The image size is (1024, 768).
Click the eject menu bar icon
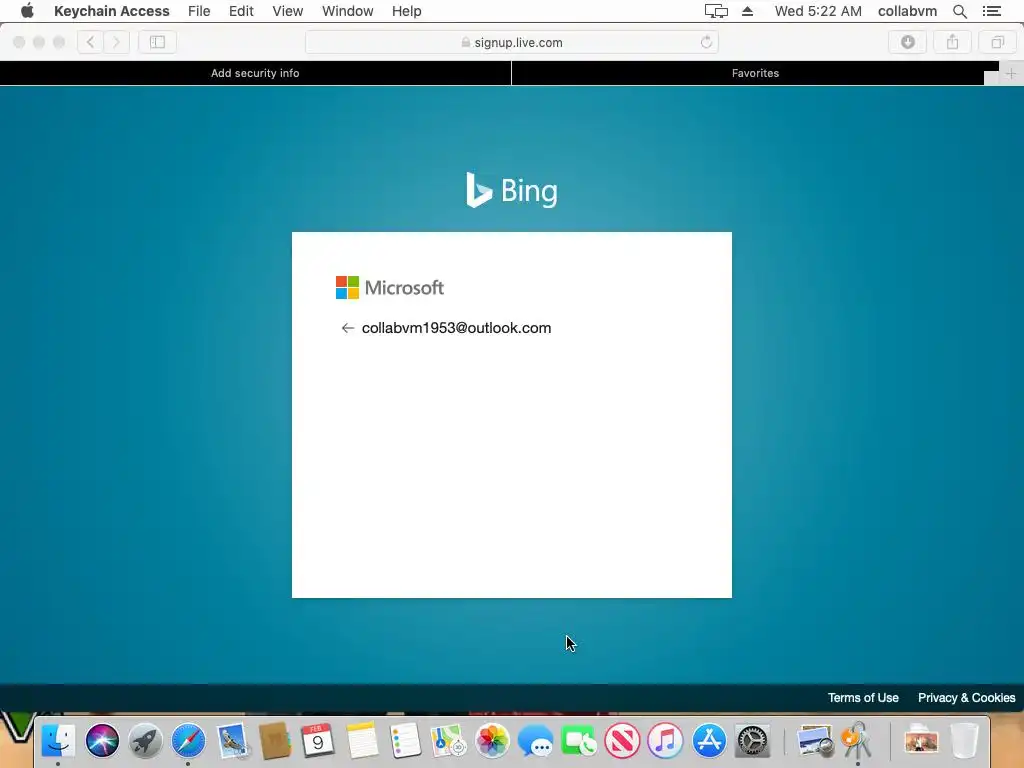click(x=748, y=11)
